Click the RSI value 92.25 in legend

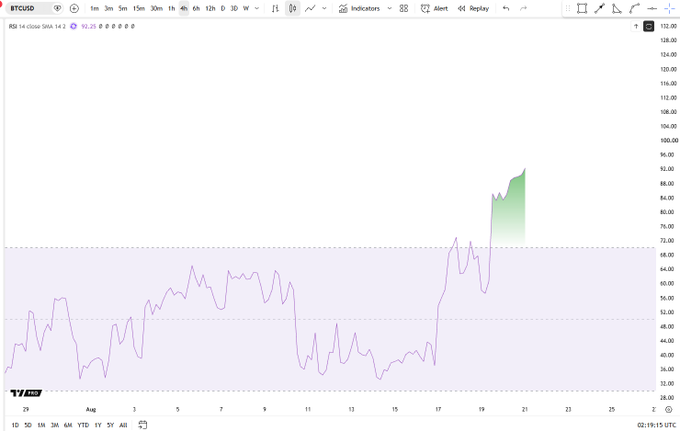pyautogui.click(x=88, y=26)
